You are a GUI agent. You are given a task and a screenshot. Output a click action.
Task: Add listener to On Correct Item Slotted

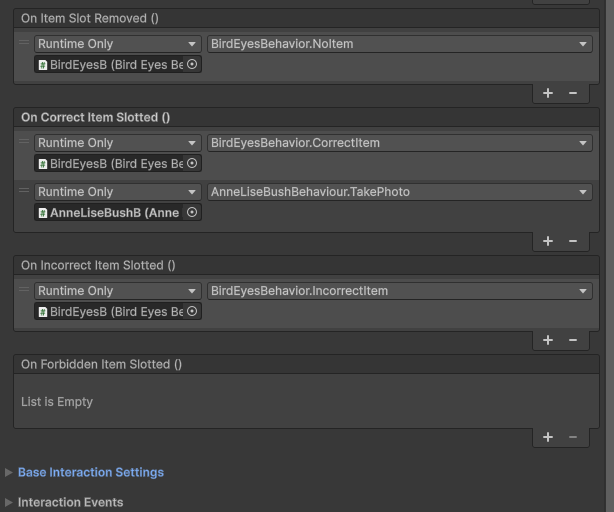548,240
